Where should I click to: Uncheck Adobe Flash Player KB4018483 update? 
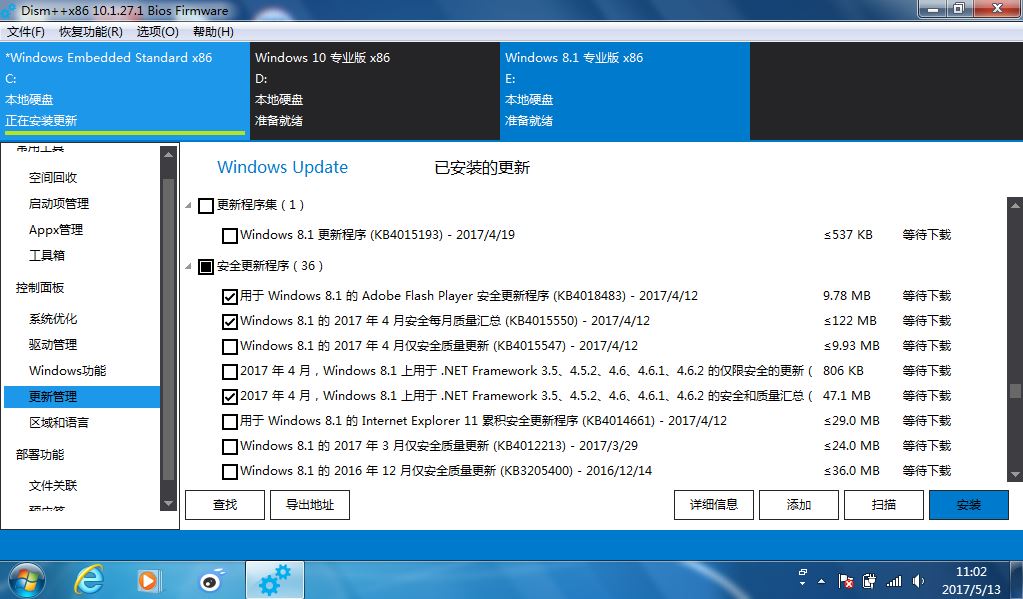pyautogui.click(x=230, y=296)
